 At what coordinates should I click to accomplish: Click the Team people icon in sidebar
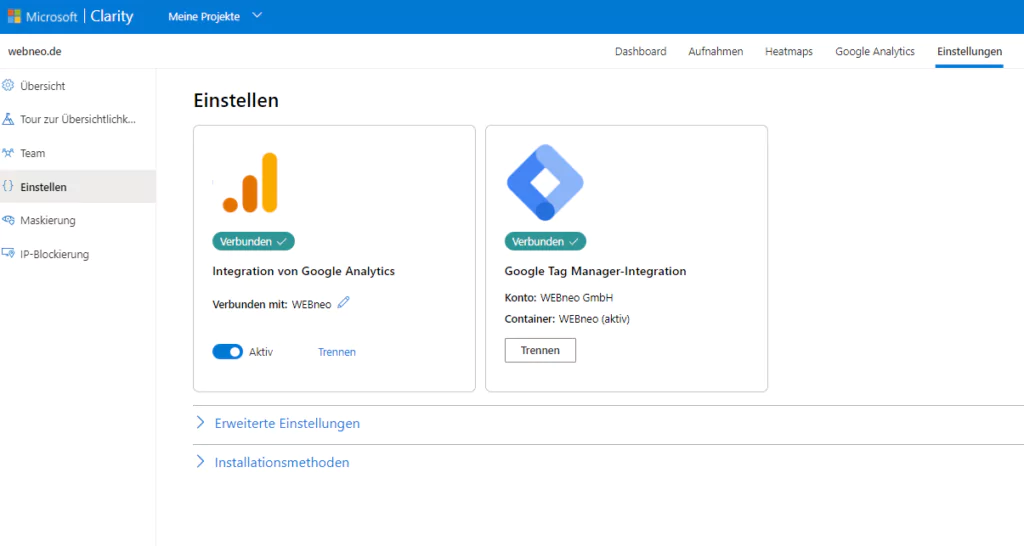click(x=8, y=153)
